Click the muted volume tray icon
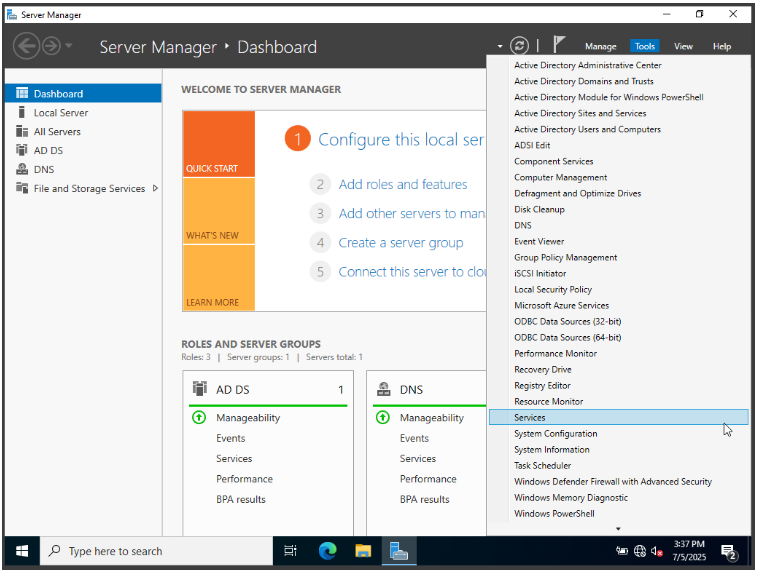 pyautogui.click(x=656, y=551)
